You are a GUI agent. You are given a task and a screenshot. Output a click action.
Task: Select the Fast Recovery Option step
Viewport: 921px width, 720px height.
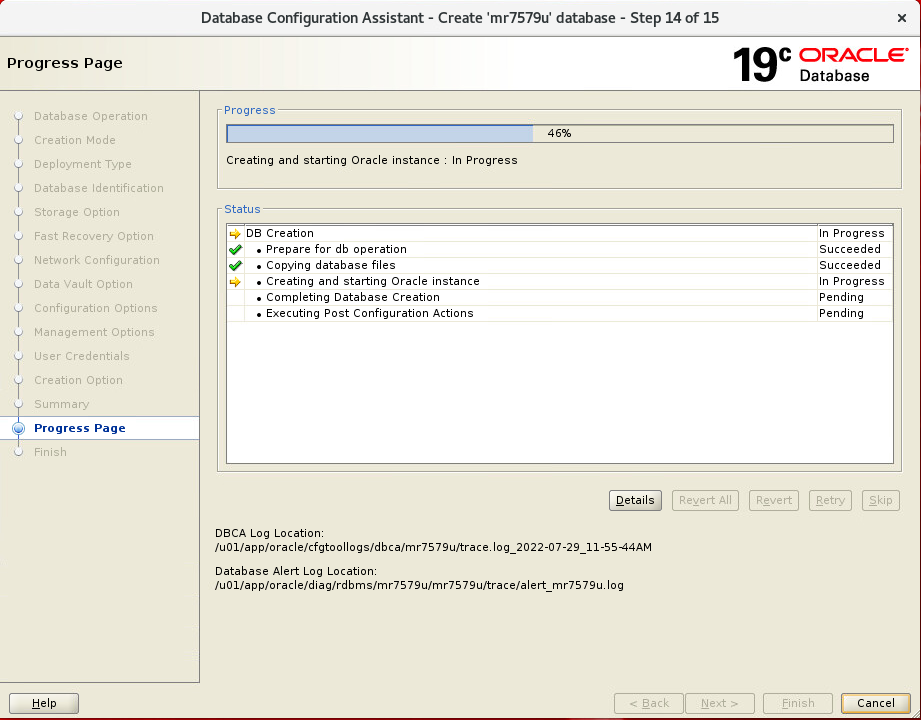94,237
